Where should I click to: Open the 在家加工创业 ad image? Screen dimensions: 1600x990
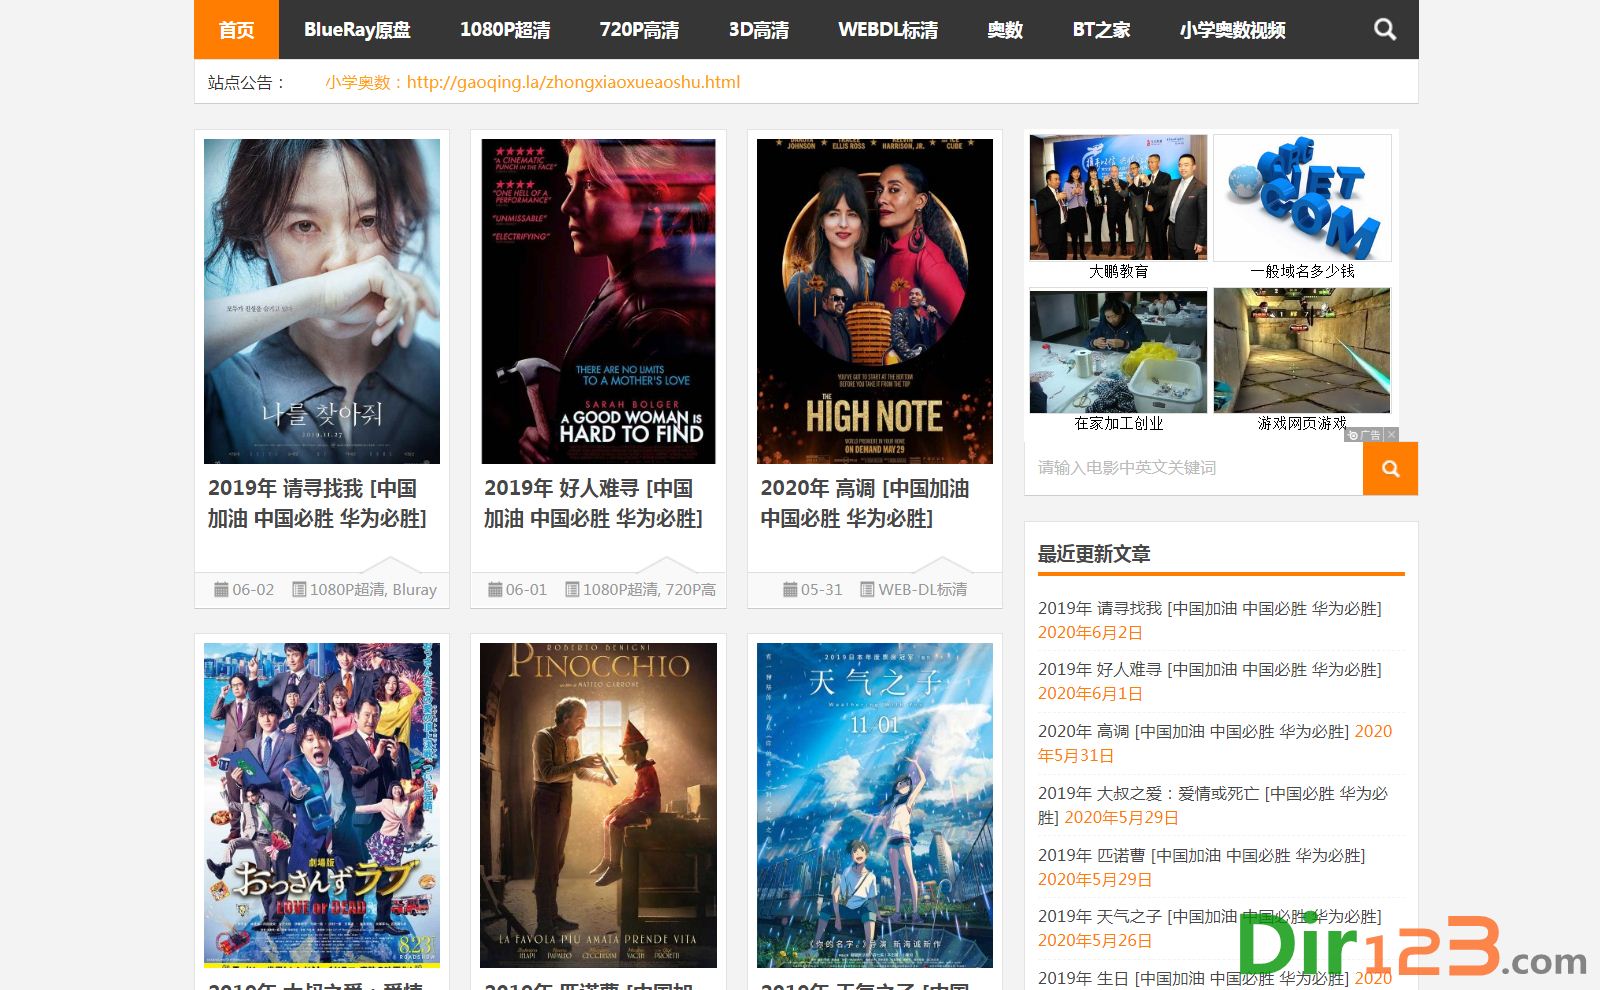tap(1118, 351)
